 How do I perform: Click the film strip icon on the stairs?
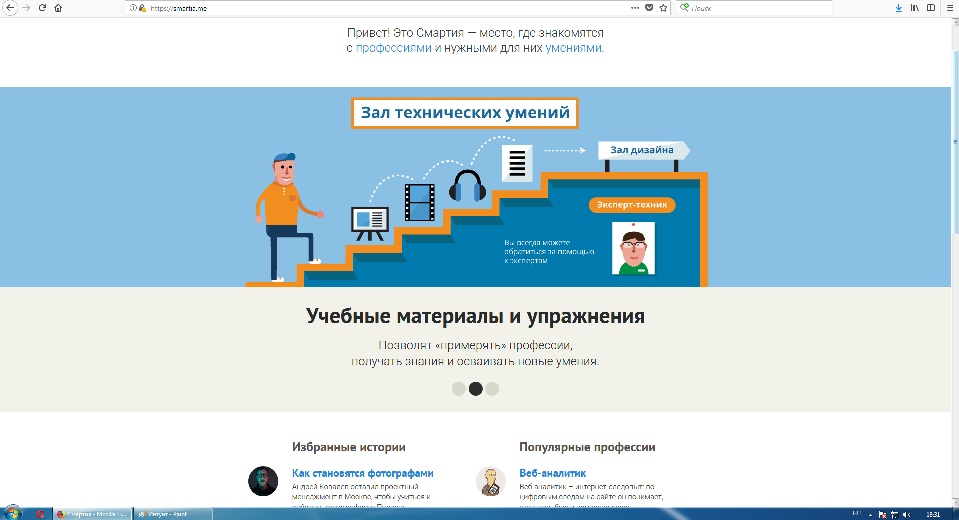pyautogui.click(x=420, y=202)
